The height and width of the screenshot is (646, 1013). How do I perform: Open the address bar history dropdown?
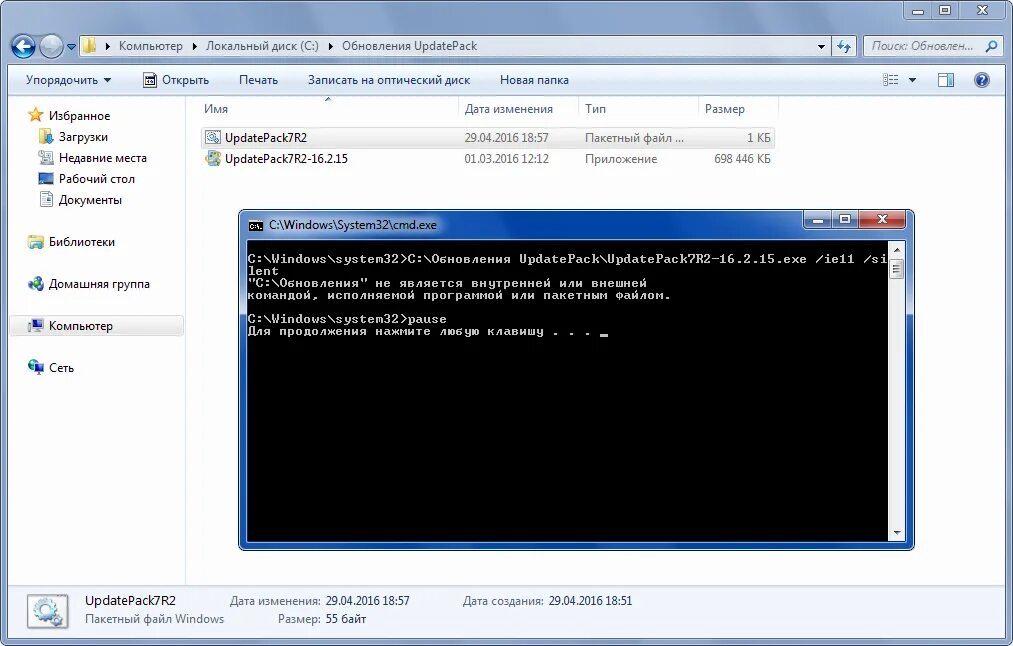pyautogui.click(x=821, y=47)
